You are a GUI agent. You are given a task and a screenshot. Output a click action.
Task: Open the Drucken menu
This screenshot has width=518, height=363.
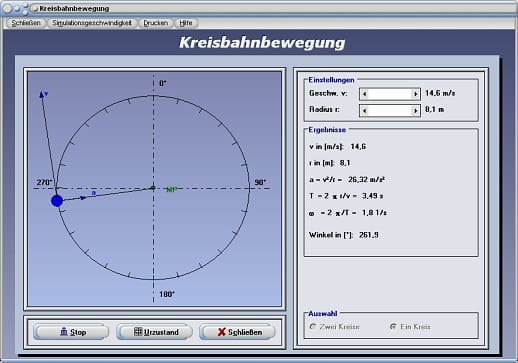pyautogui.click(x=156, y=23)
